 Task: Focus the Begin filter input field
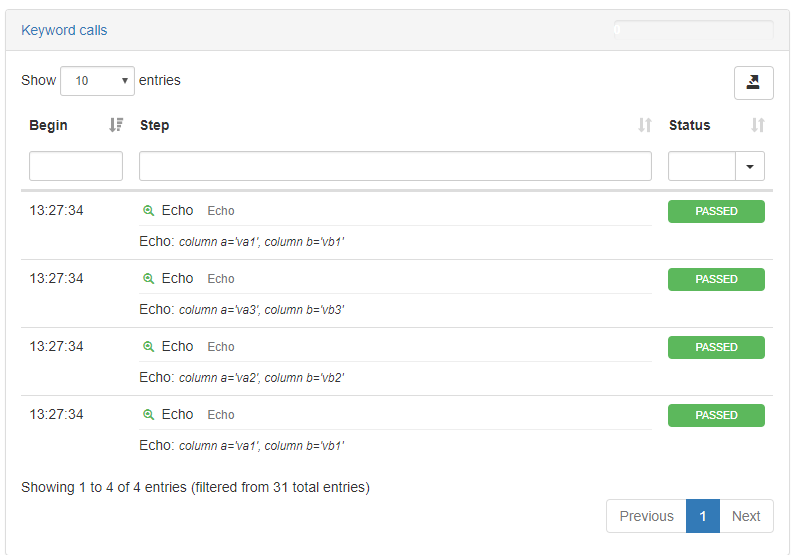[x=76, y=166]
